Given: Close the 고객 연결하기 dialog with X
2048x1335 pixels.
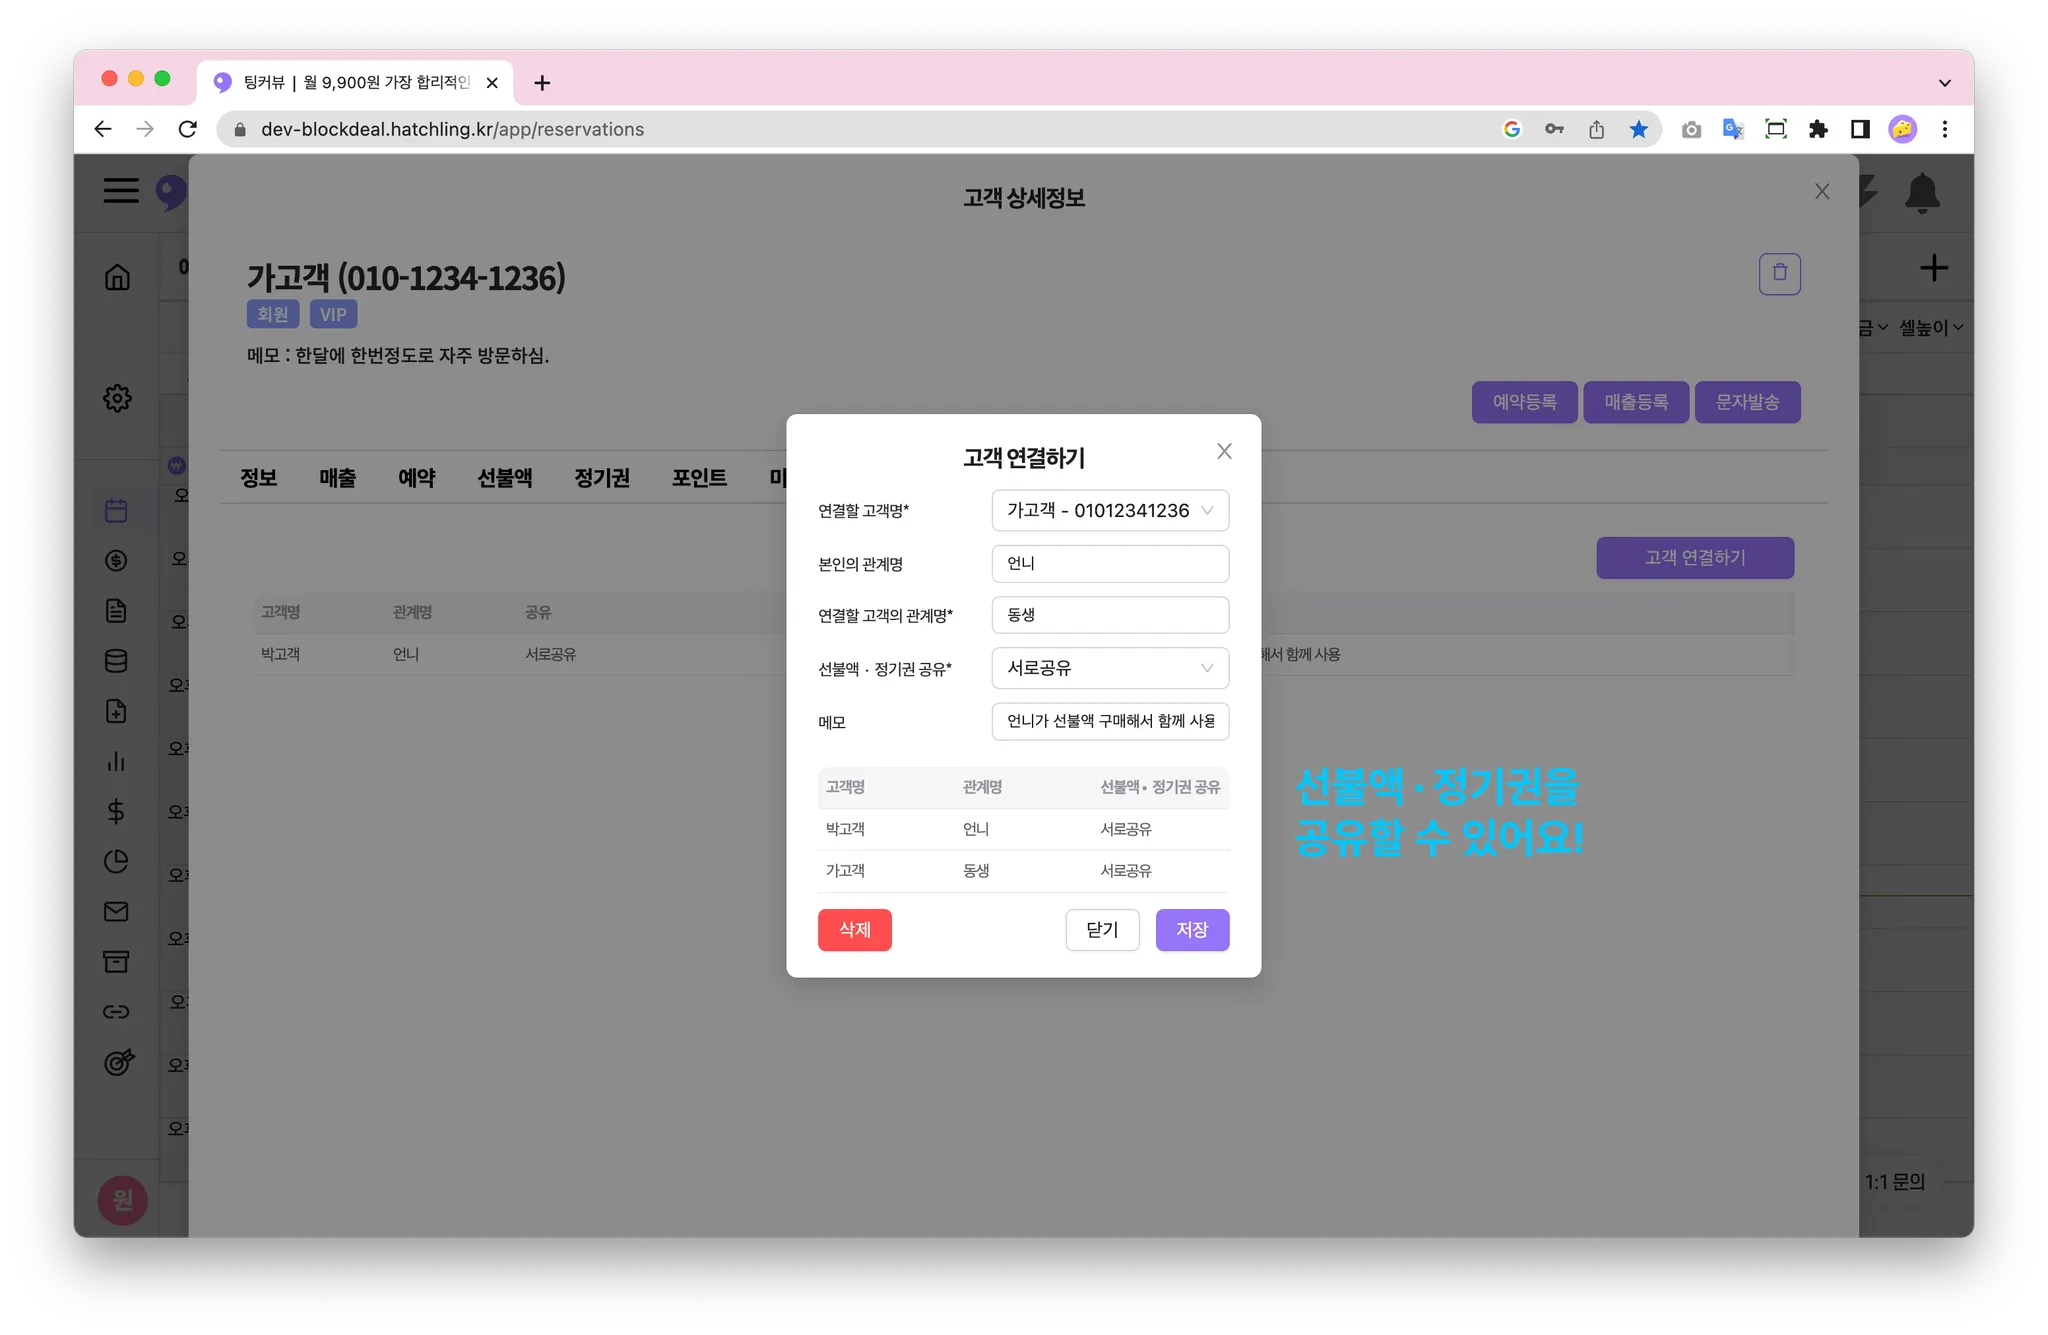Looking at the screenshot, I should 1223,451.
